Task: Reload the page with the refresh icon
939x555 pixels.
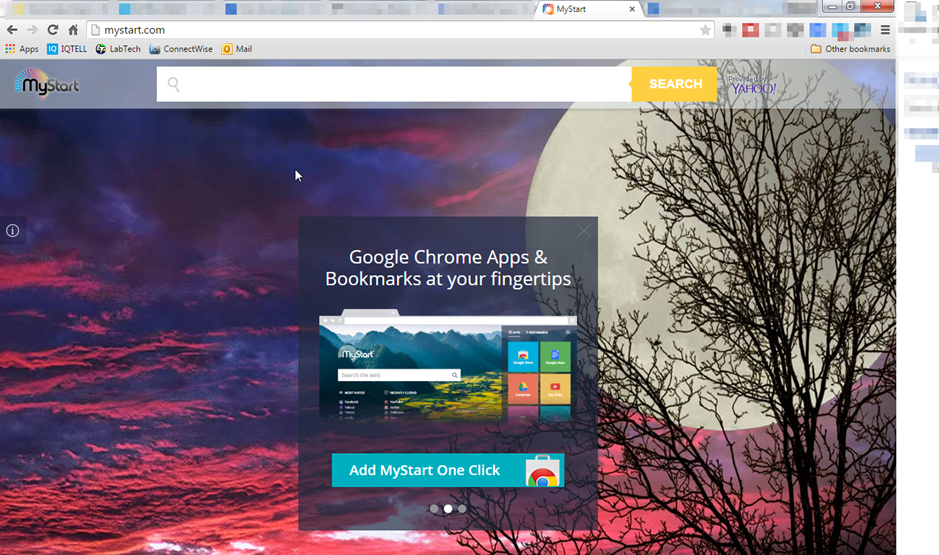Action: point(53,30)
